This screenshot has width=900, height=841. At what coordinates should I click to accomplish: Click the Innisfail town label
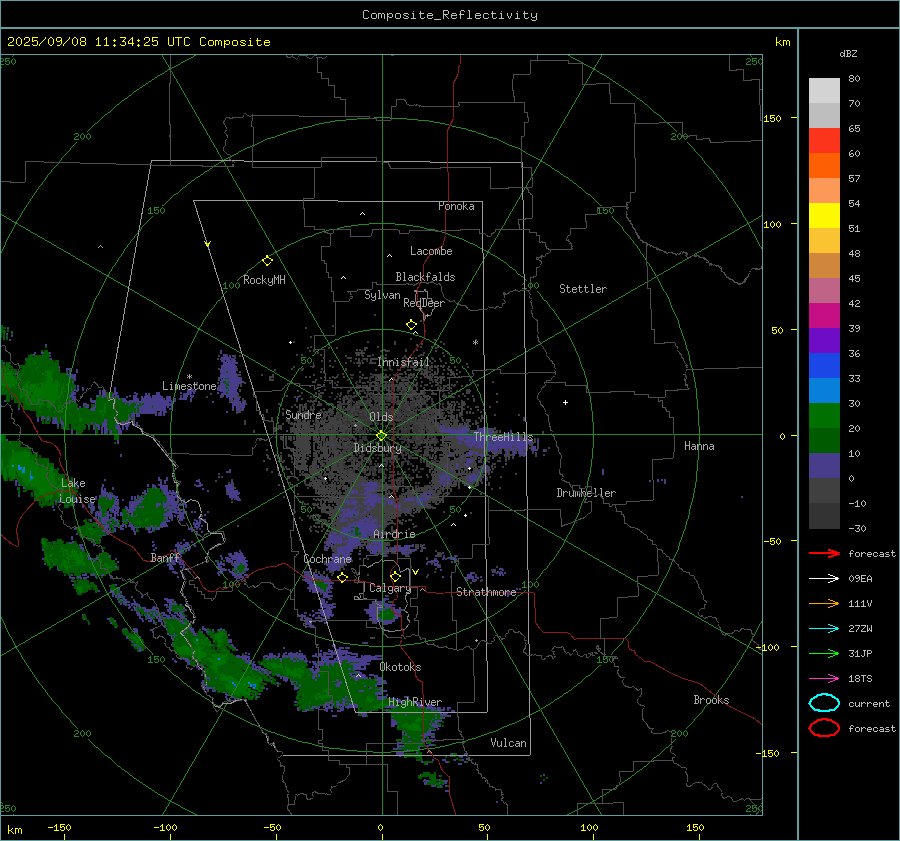pyautogui.click(x=403, y=362)
